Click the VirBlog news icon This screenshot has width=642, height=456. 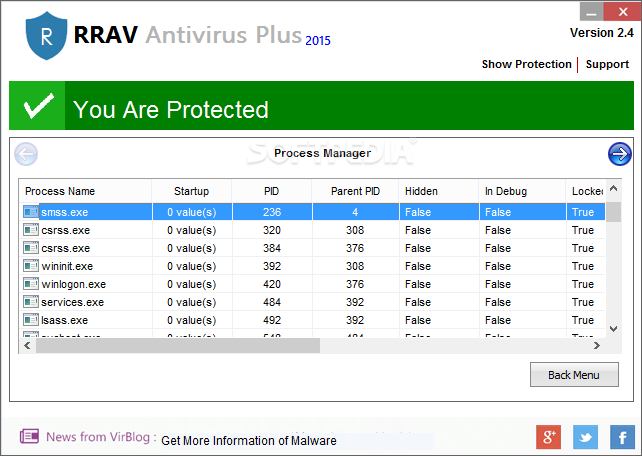coord(29,436)
